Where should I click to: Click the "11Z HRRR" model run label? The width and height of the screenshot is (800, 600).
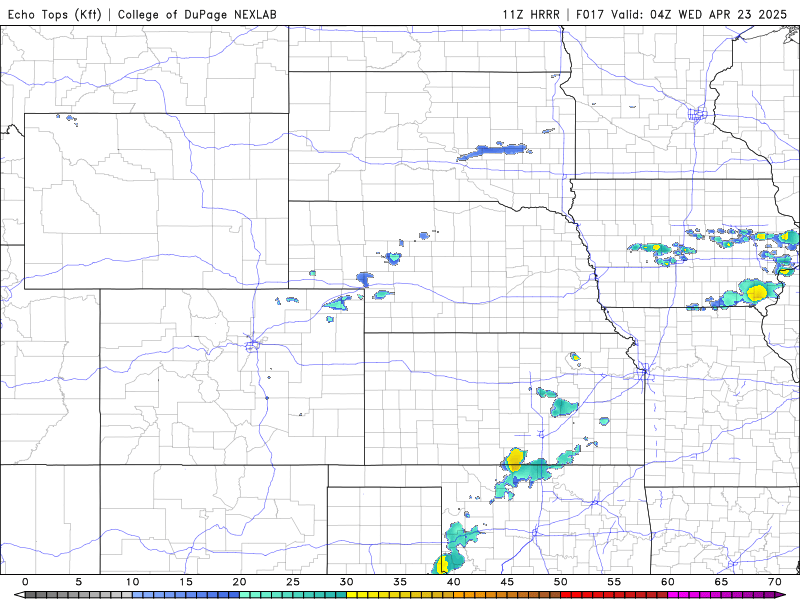click(531, 14)
